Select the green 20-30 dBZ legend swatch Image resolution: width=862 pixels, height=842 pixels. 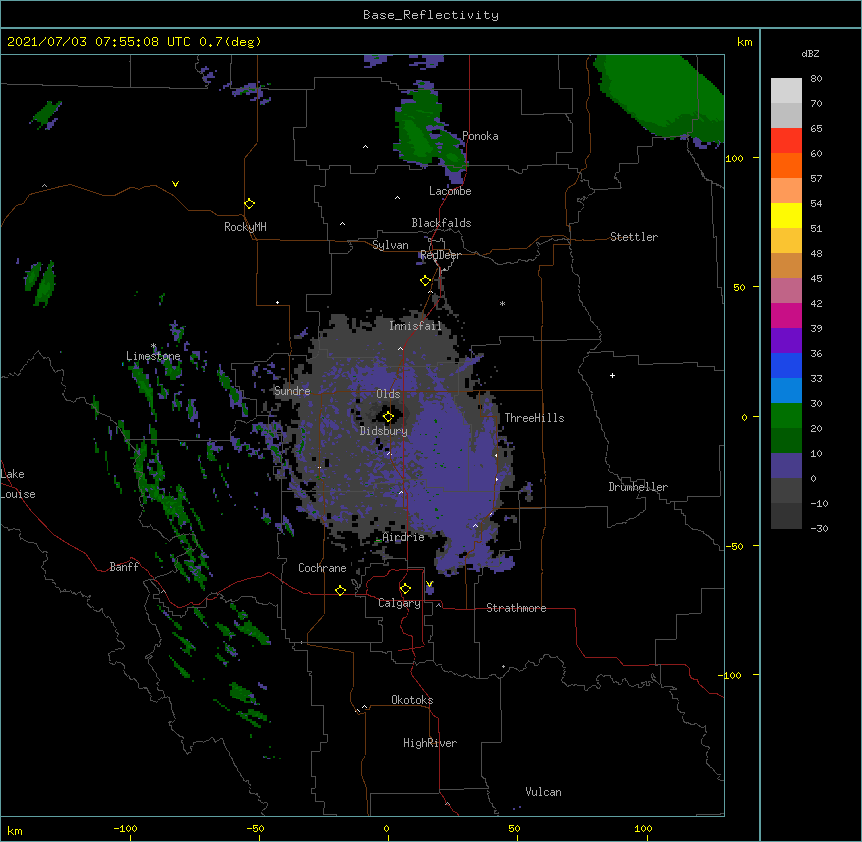tap(786, 416)
